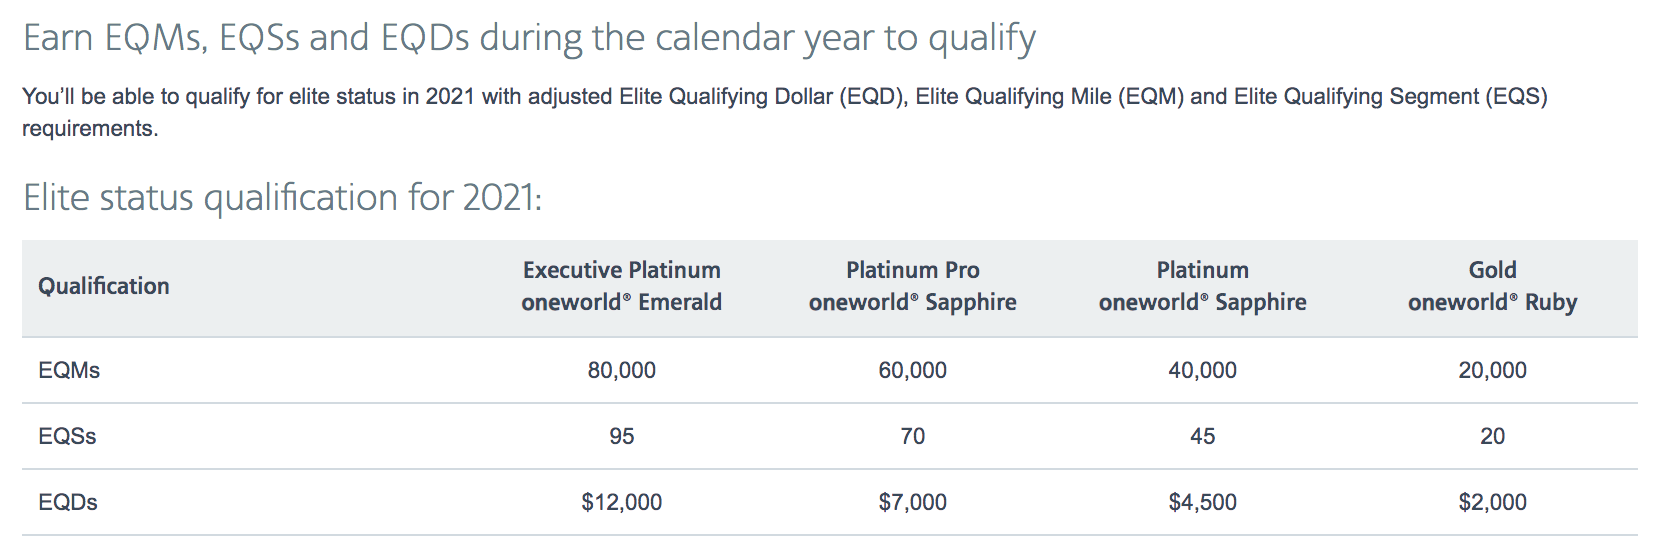Click the 'Elite status qualification for 2021' heading
Image resolution: width=1658 pixels, height=552 pixels.
coord(282,198)
